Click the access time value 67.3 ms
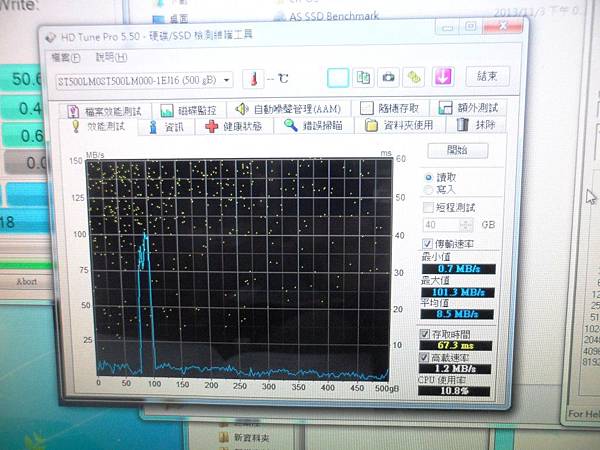Image resolution: width=600 pixels, height=450 pixels. 455,346
